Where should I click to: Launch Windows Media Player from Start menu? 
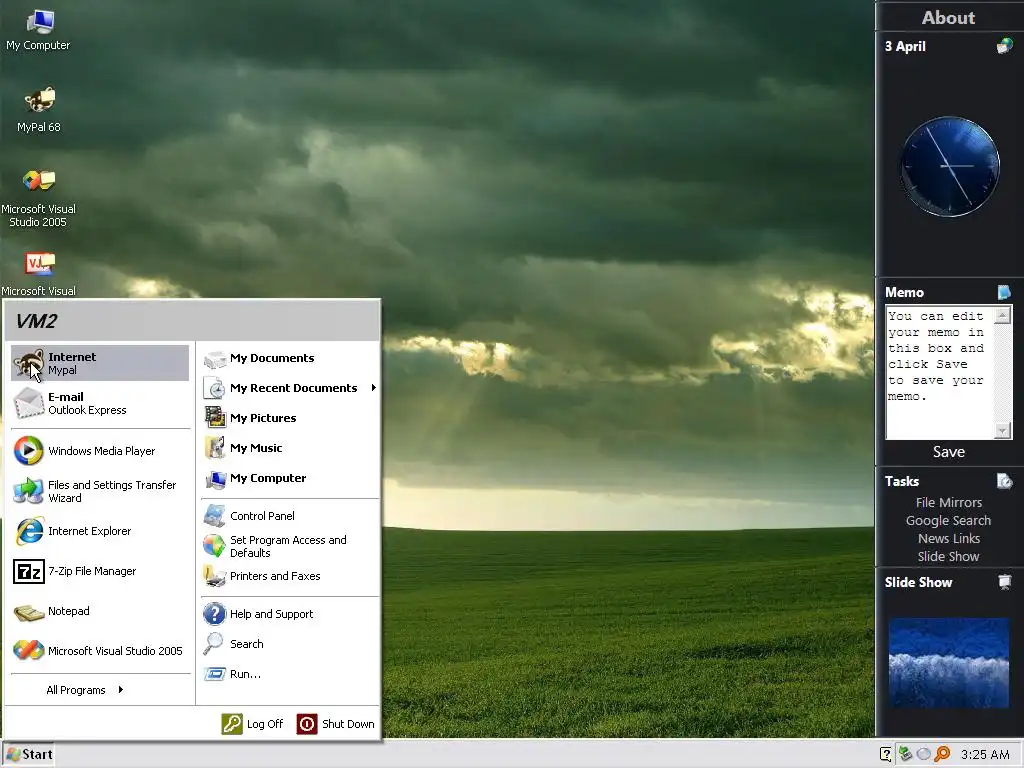tap(100, 451)
